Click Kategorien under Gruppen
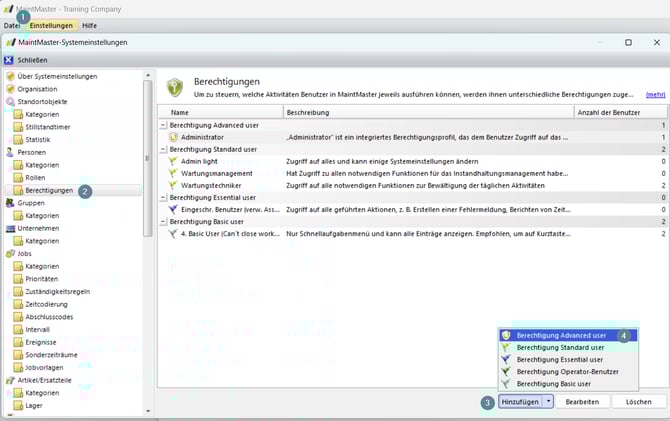This screenshot has width=670, height=421. [42, 216]
